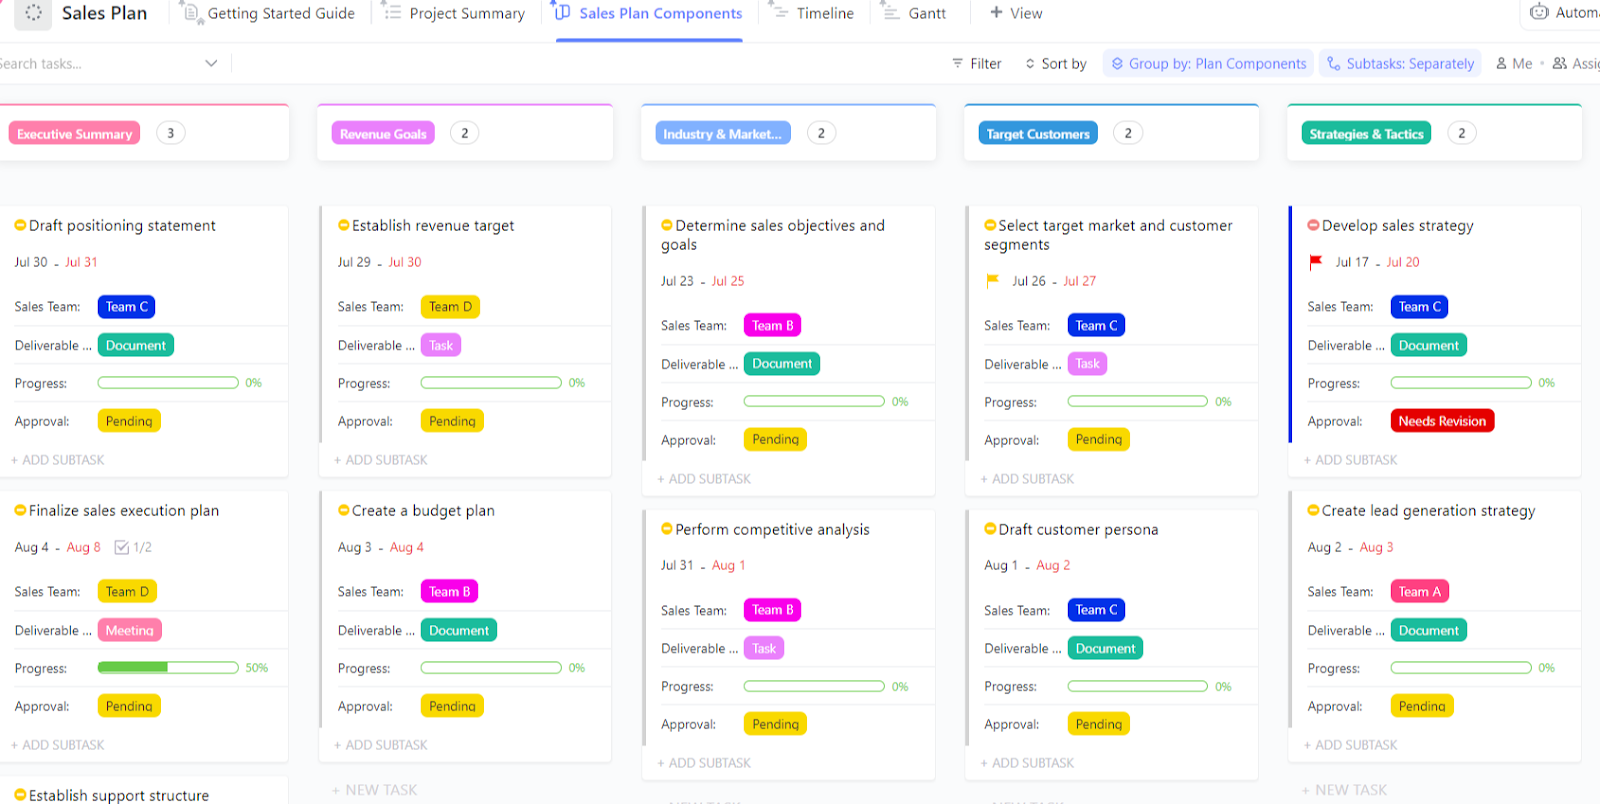Screen dimensions: 1600x804
Task: Click + NEW TASK in Strategies & Tactics column
Action: click(x=1345, y=790)
